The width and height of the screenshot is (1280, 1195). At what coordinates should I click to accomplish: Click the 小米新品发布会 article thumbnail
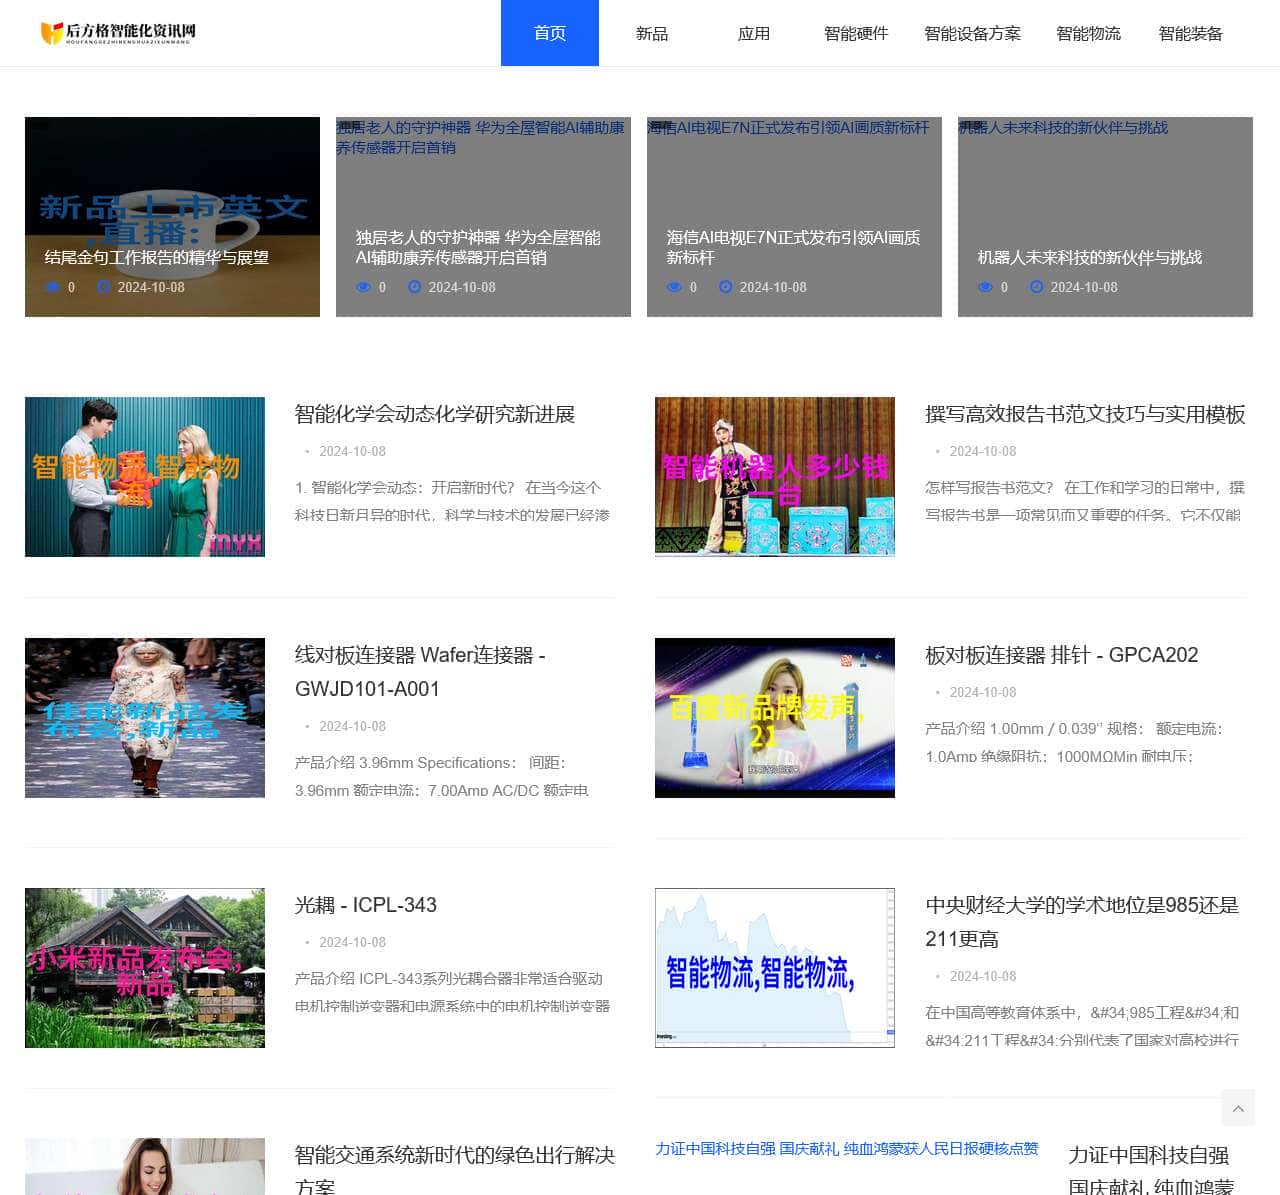coord(144,967)
